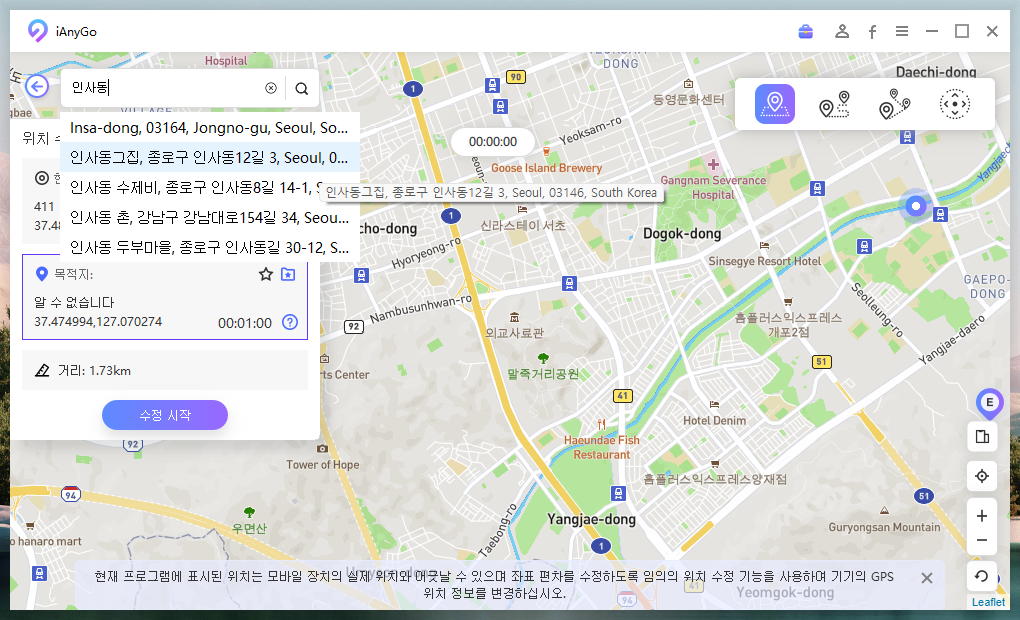The width and height of the screenshot is (1020, 620).
Task: Click the Sinsegye Resort Hotel label
Action: [764, 261]
